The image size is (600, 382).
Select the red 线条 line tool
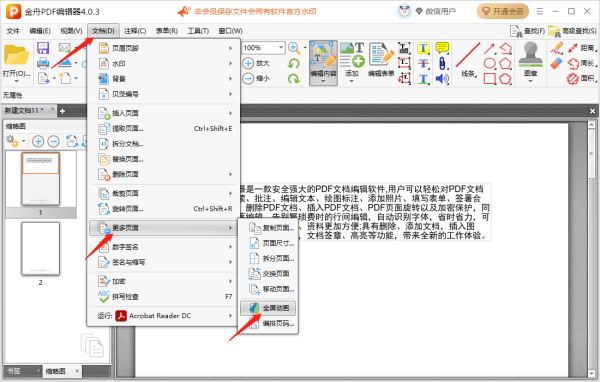click(468, 56)
